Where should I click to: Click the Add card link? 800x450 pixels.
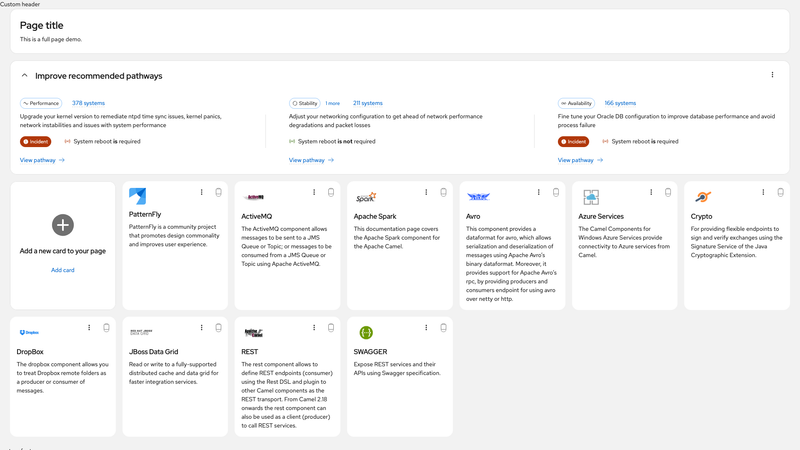[63, 270]
